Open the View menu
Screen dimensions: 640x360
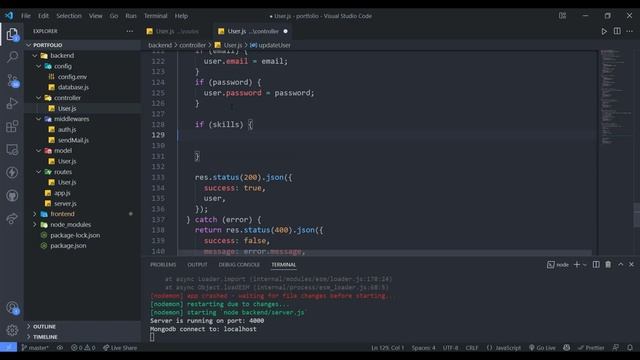(x=96, y=16)
